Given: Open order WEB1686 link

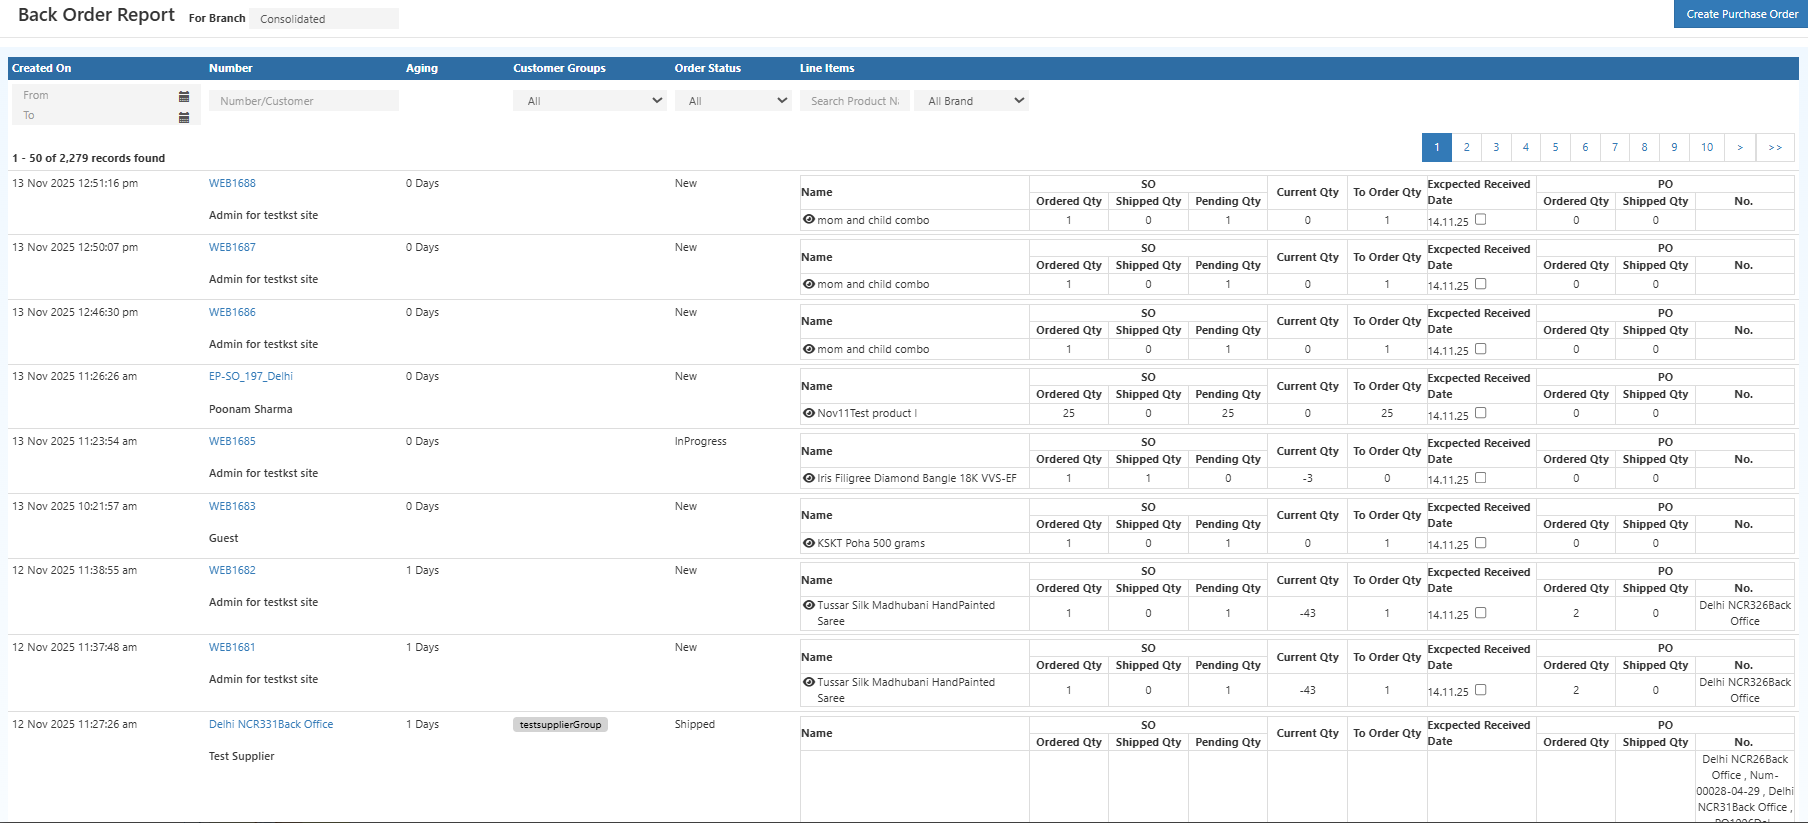Looking at the screenshot, I should point(232,312).
